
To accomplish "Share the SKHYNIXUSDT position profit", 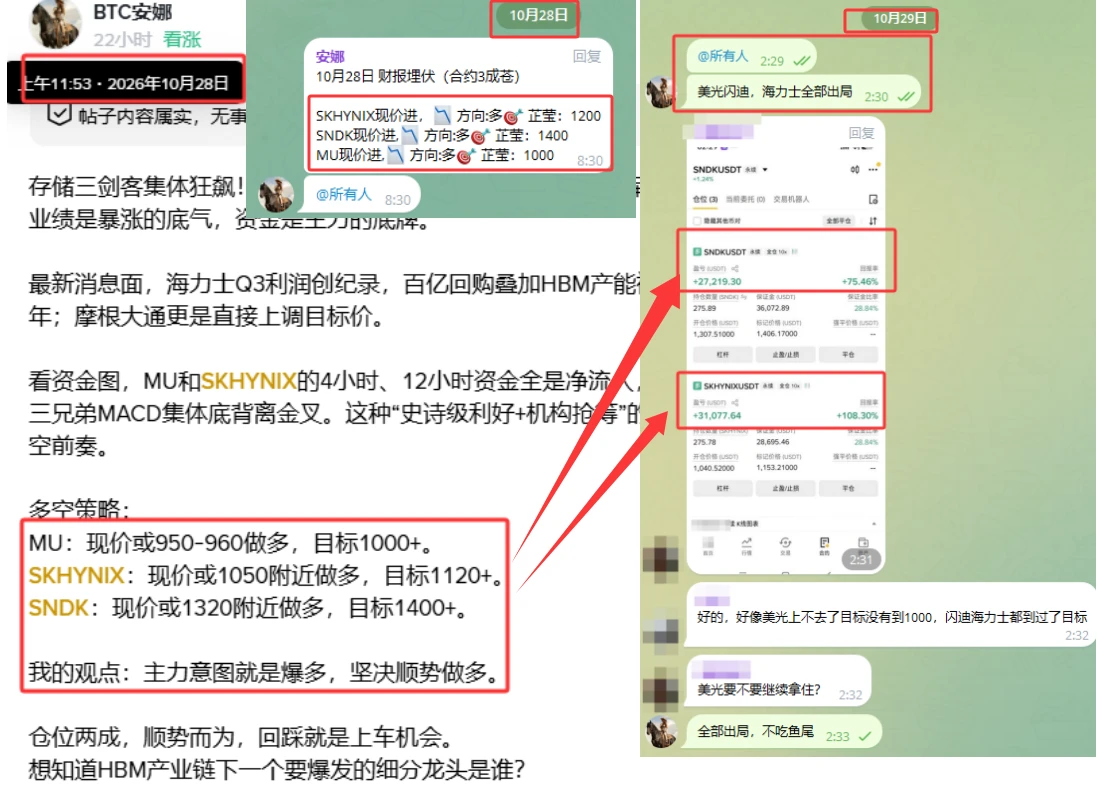I will pos(735,403).
